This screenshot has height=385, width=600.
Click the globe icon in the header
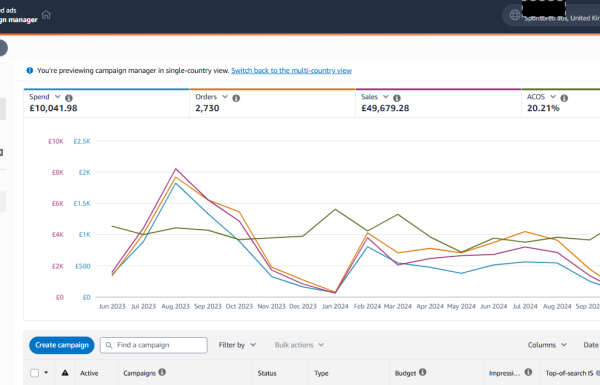tap(515, 15)
